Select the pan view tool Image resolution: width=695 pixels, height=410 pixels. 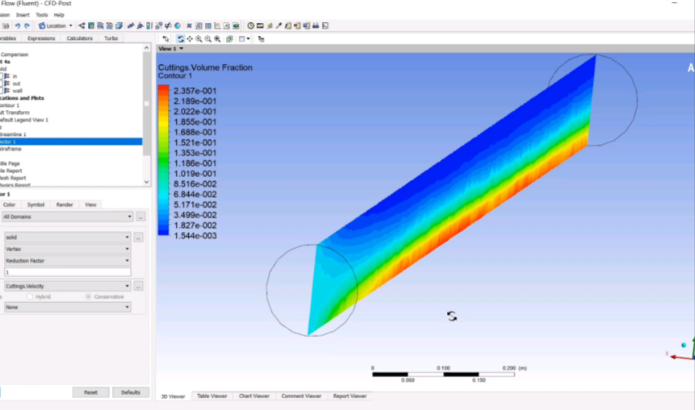190,38
